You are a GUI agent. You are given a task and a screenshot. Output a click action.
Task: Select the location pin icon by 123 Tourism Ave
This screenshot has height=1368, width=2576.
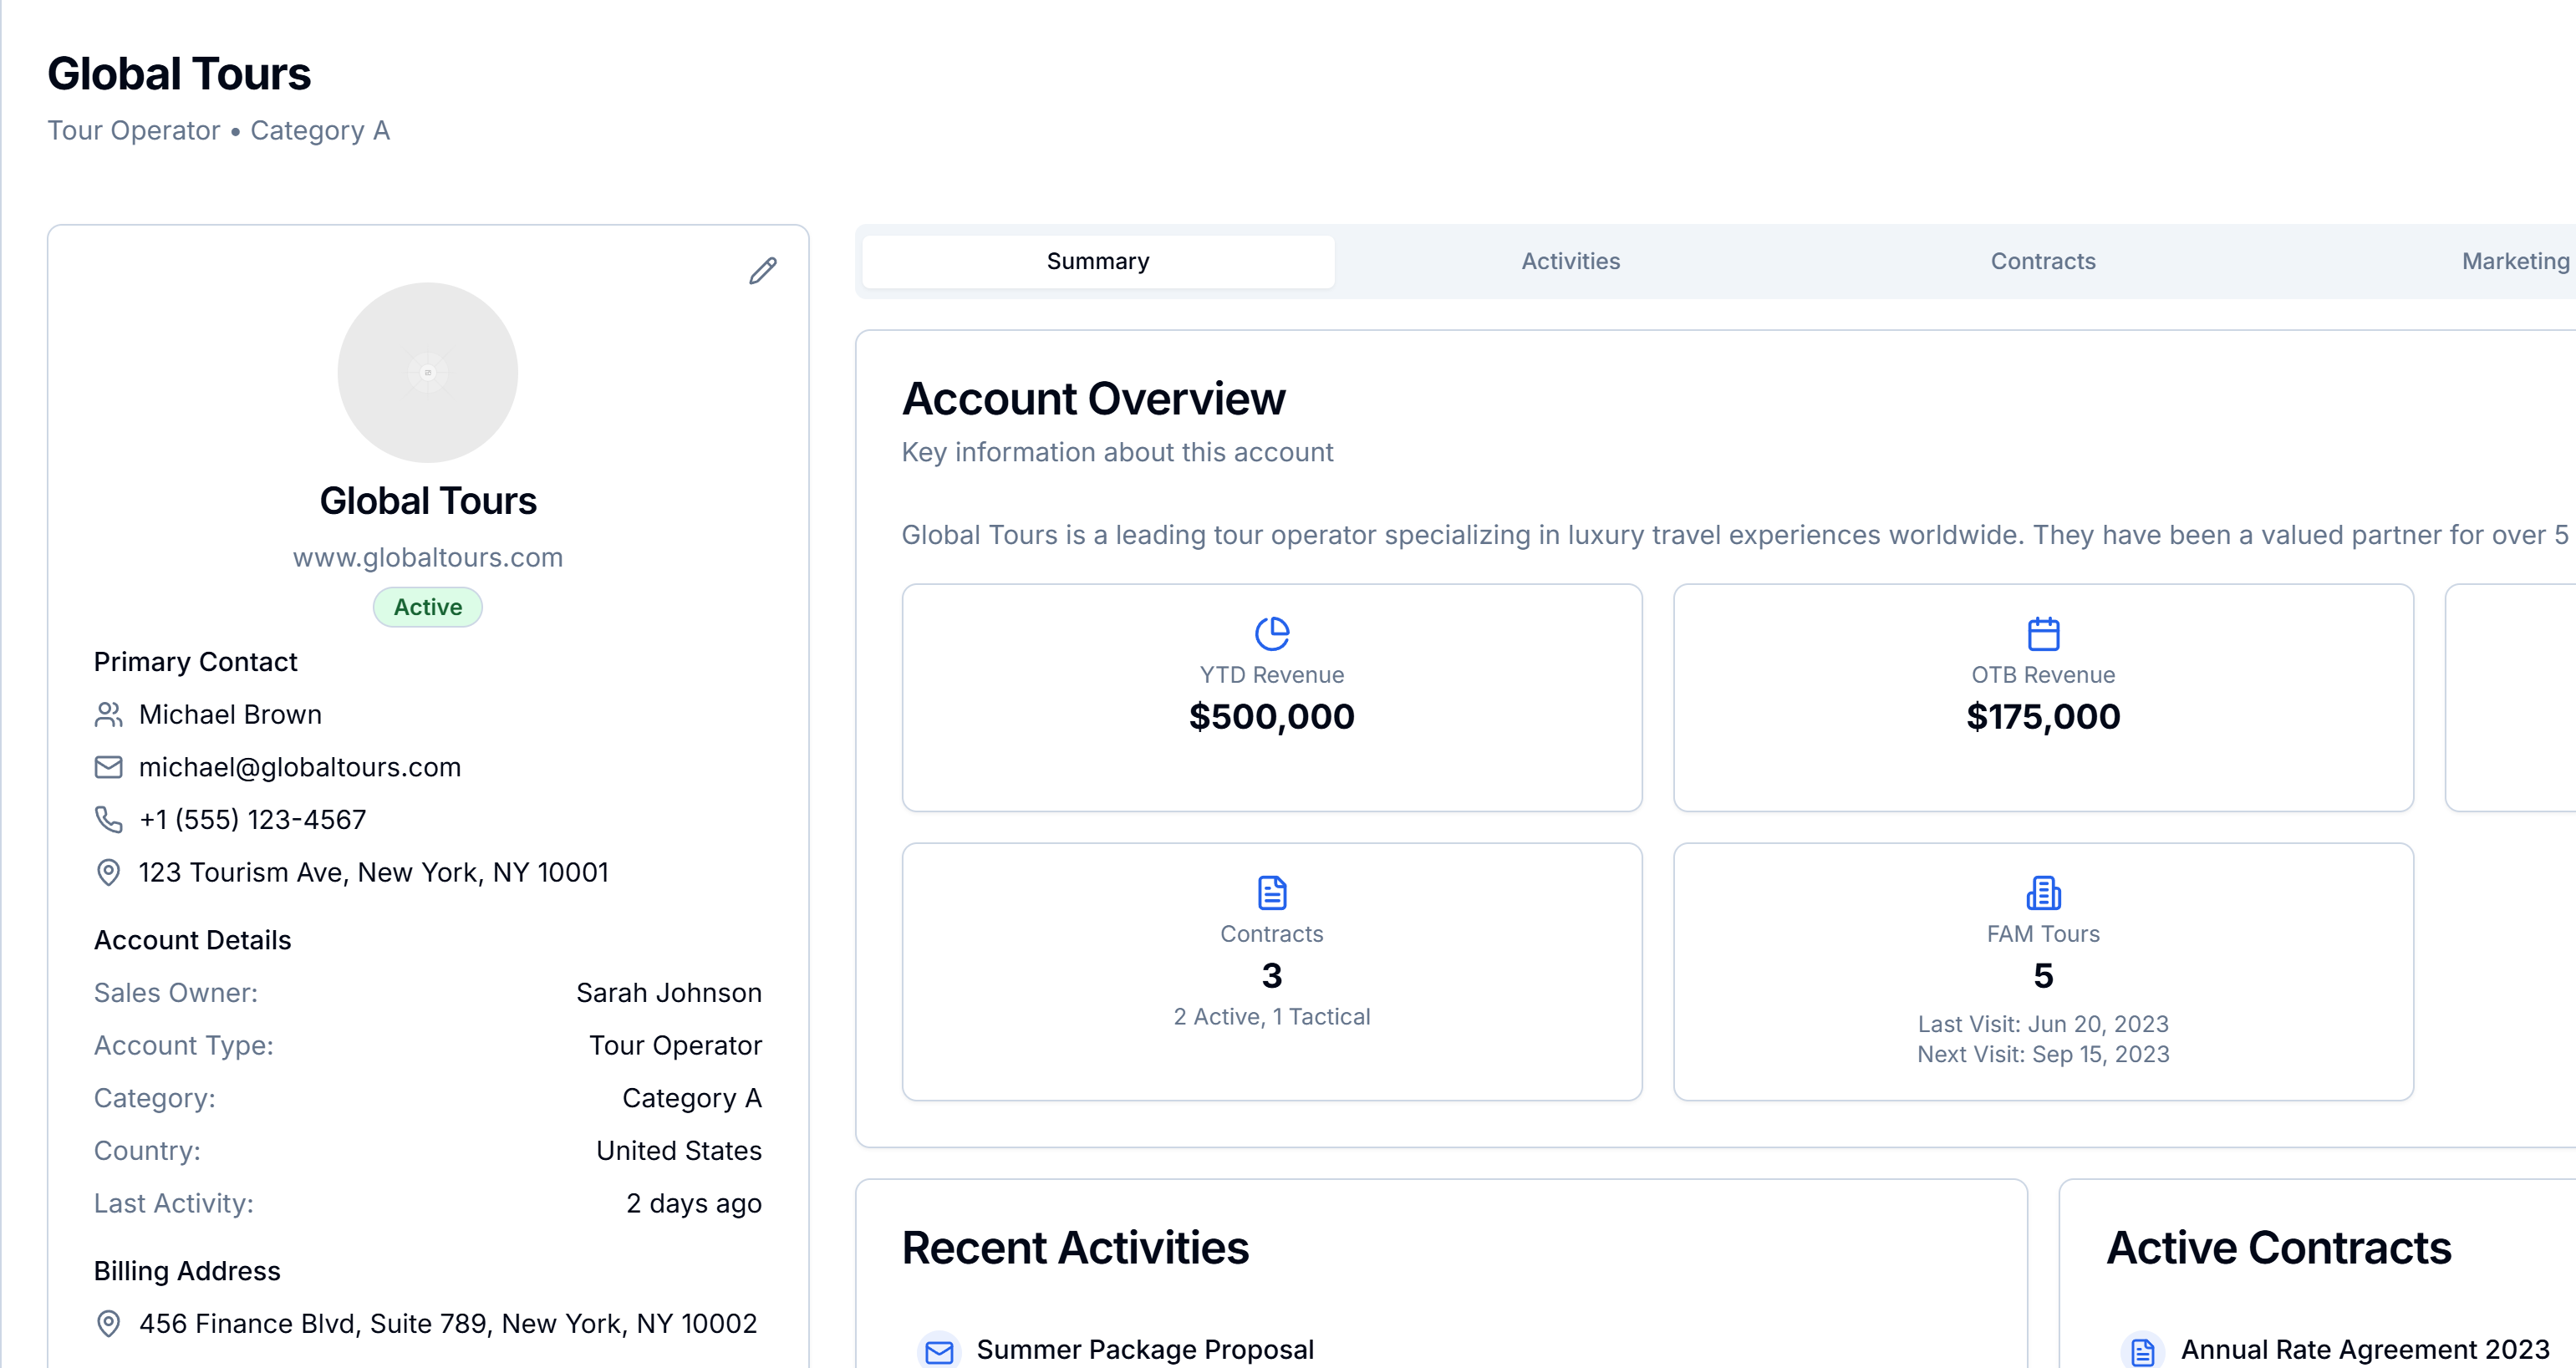pos(110,872)
